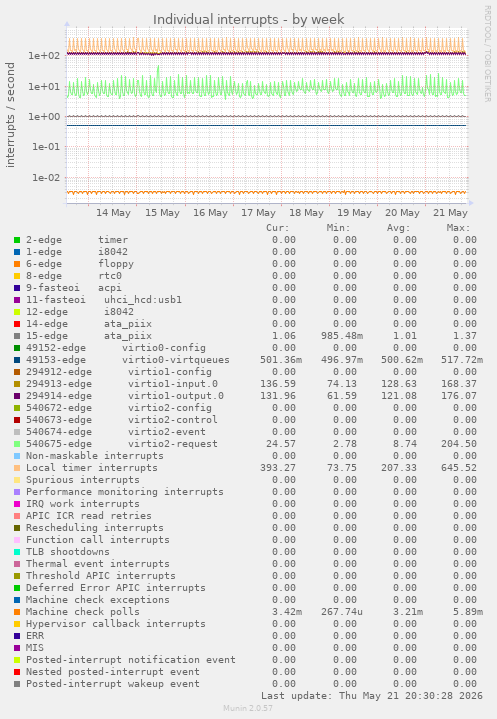Click the gray swatch beside 15-edge ata_piix
This screenshot has height=719, width=497.
(x=17, y=336)
